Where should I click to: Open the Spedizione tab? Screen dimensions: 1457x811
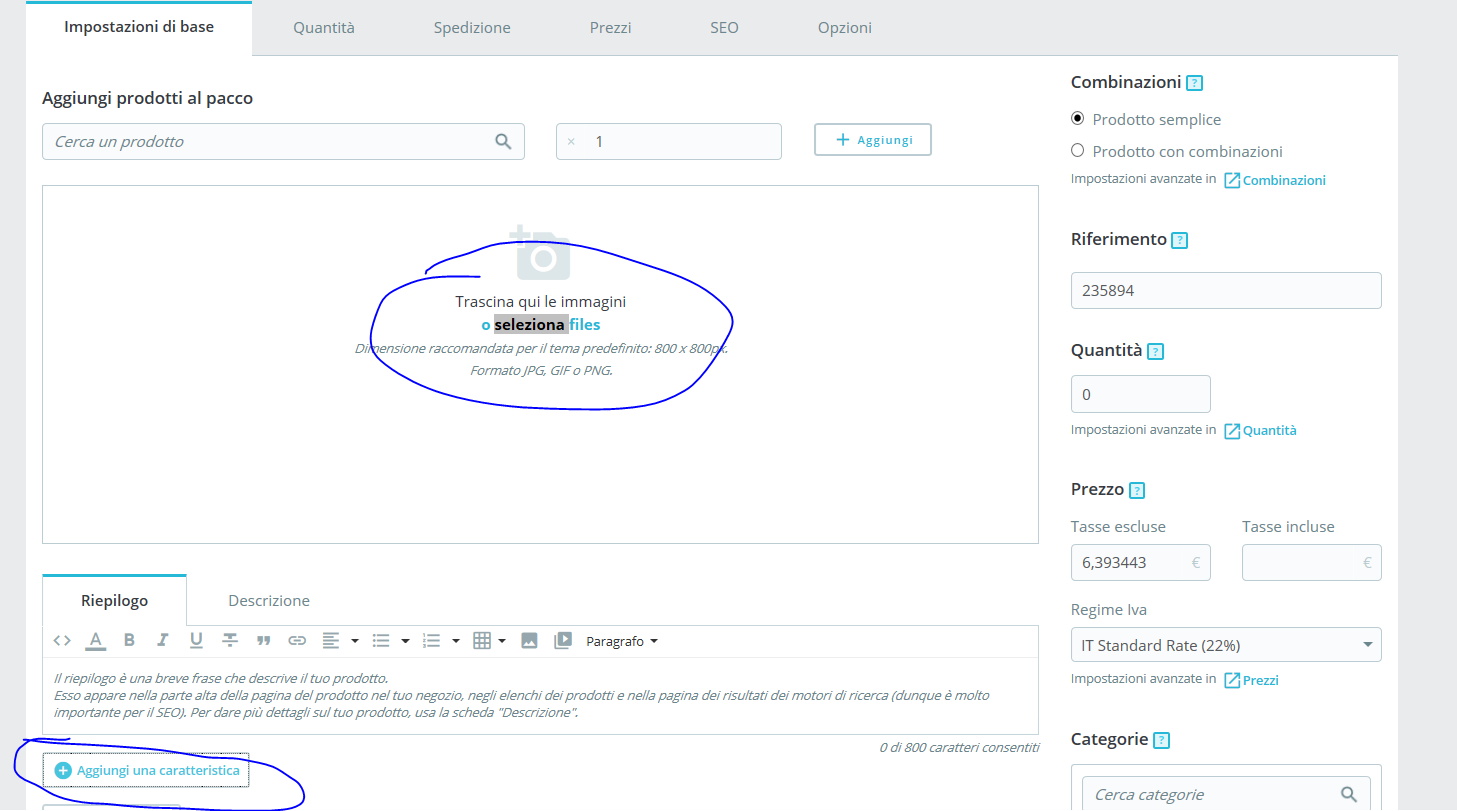point(472,28)
